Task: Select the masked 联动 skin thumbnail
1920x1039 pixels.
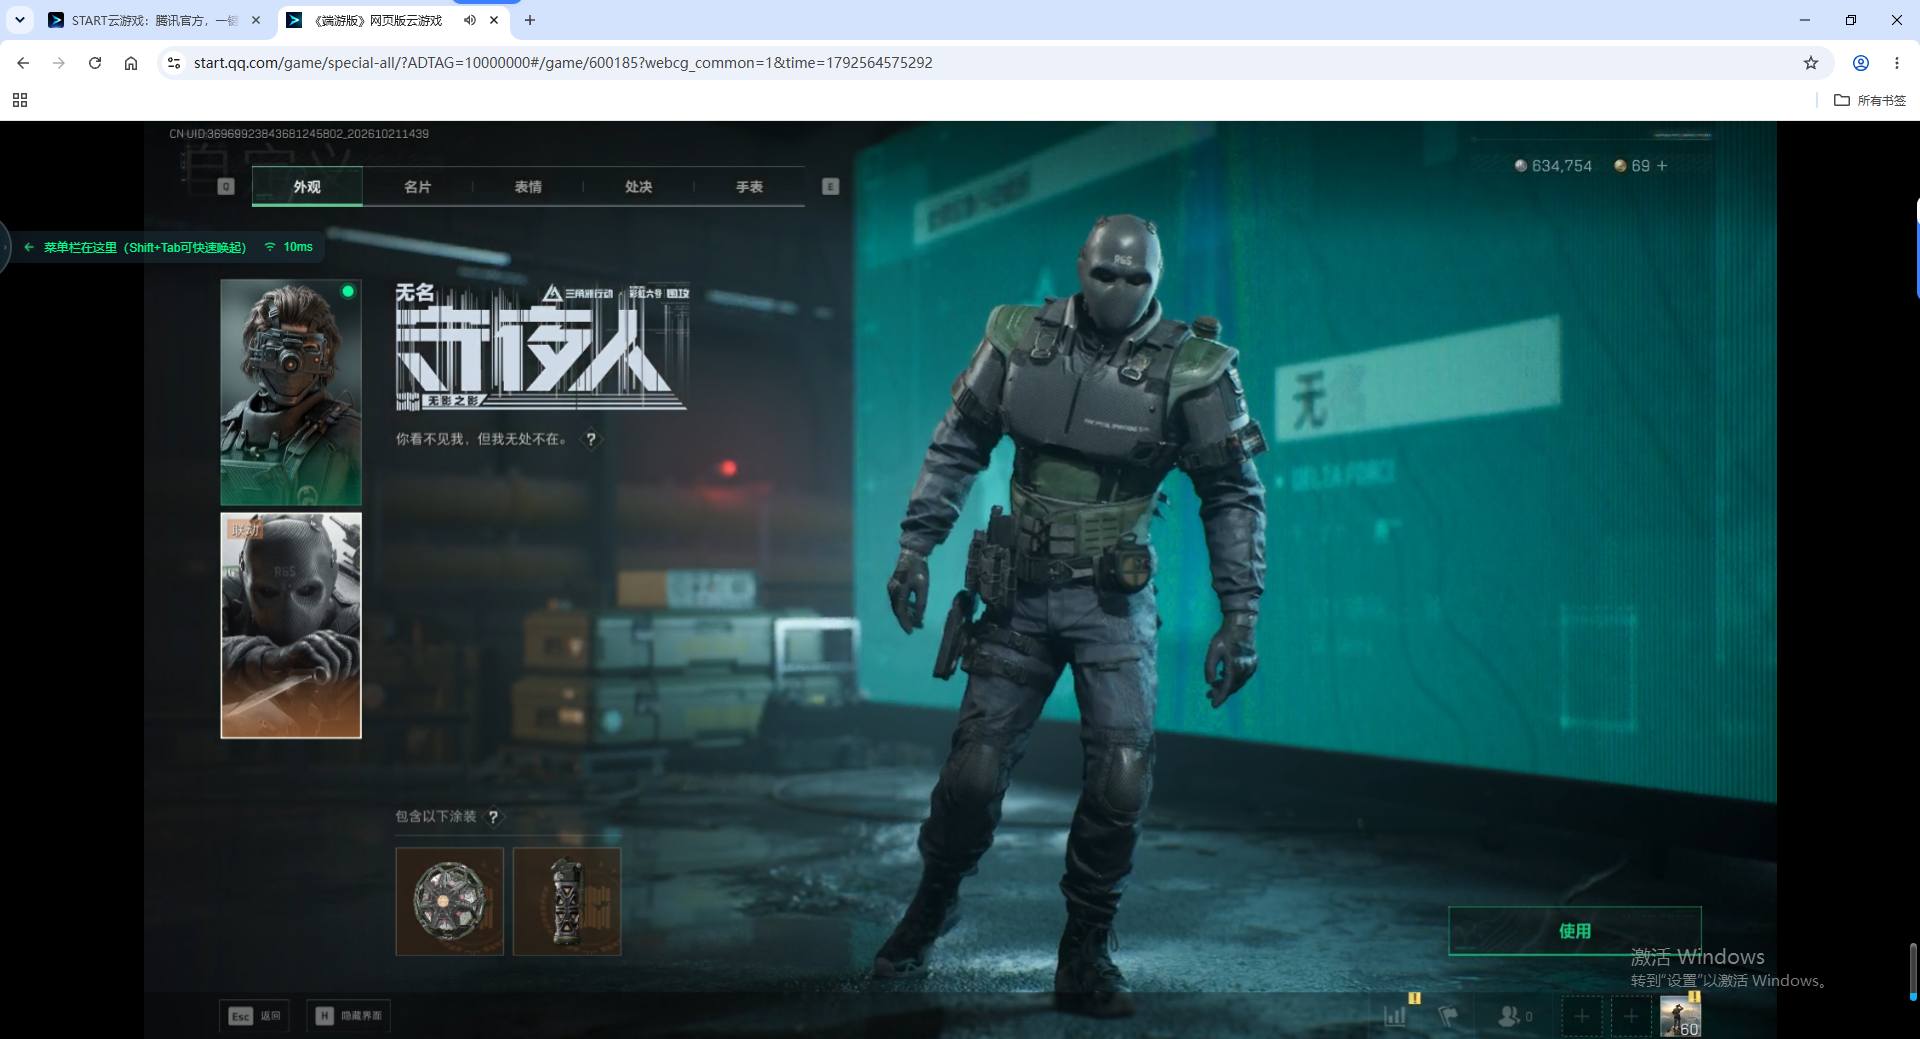Action: coord(291,626)
